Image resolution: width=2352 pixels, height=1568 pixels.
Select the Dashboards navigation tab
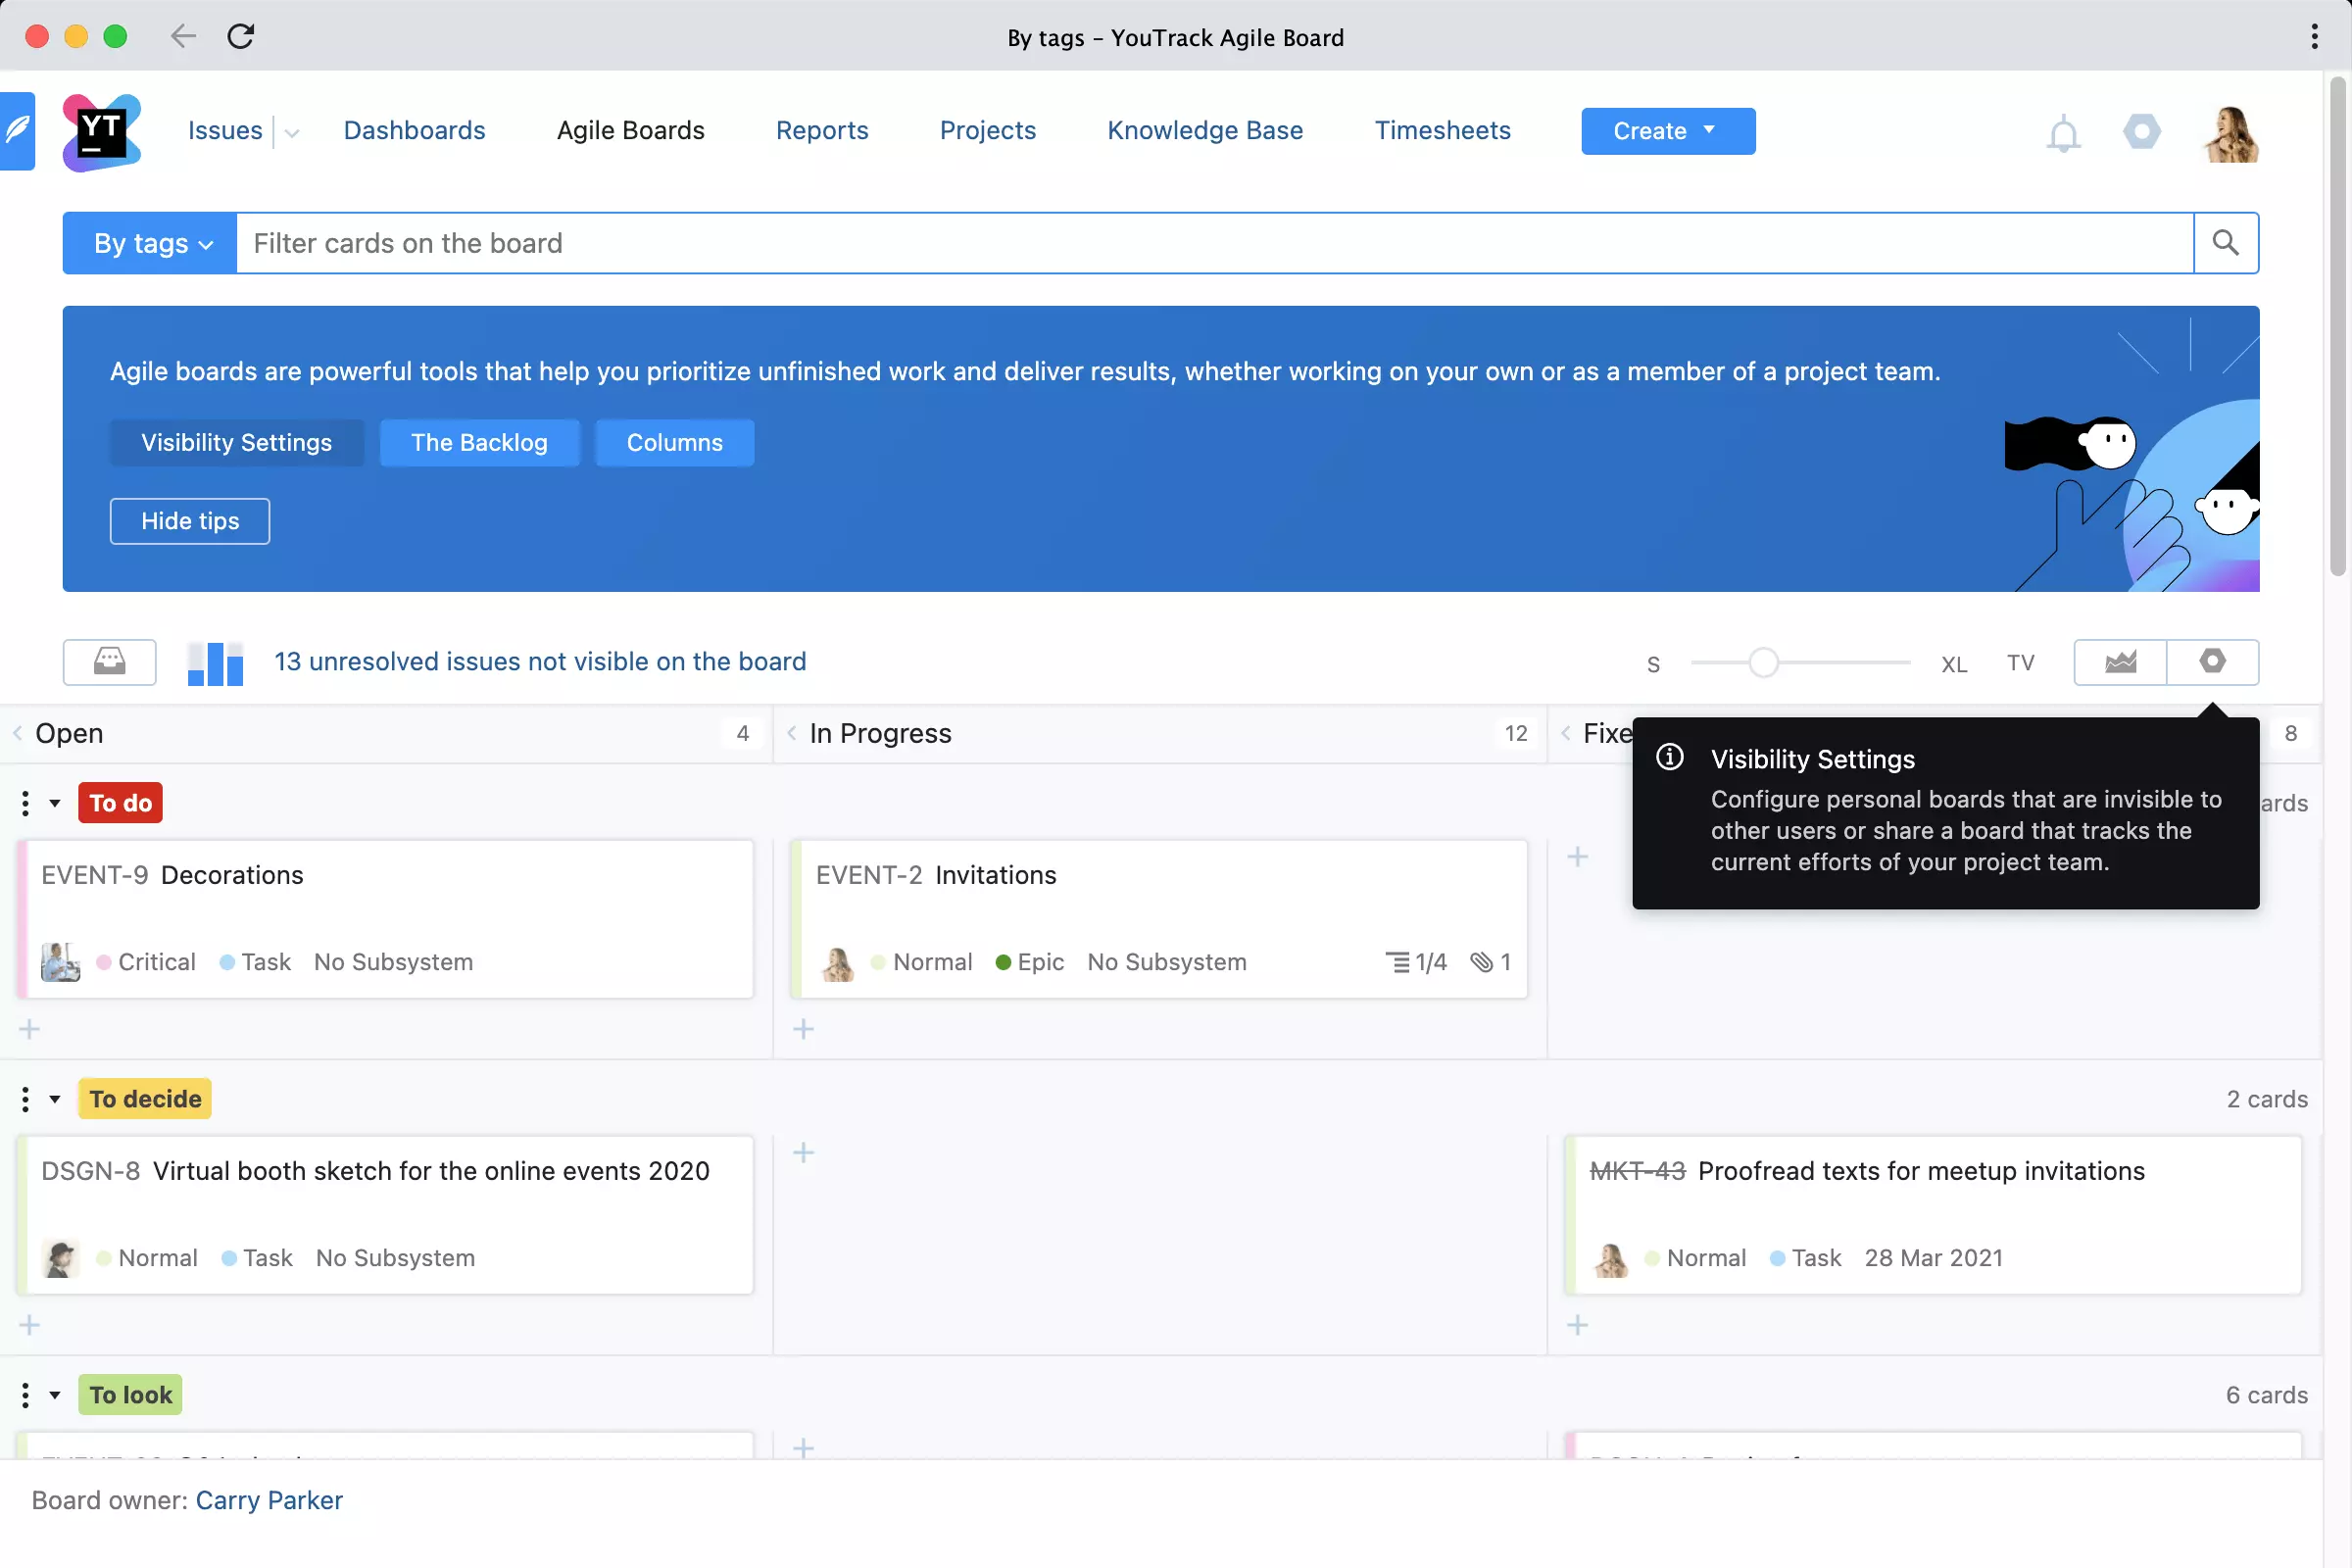(x=413, y=129)
